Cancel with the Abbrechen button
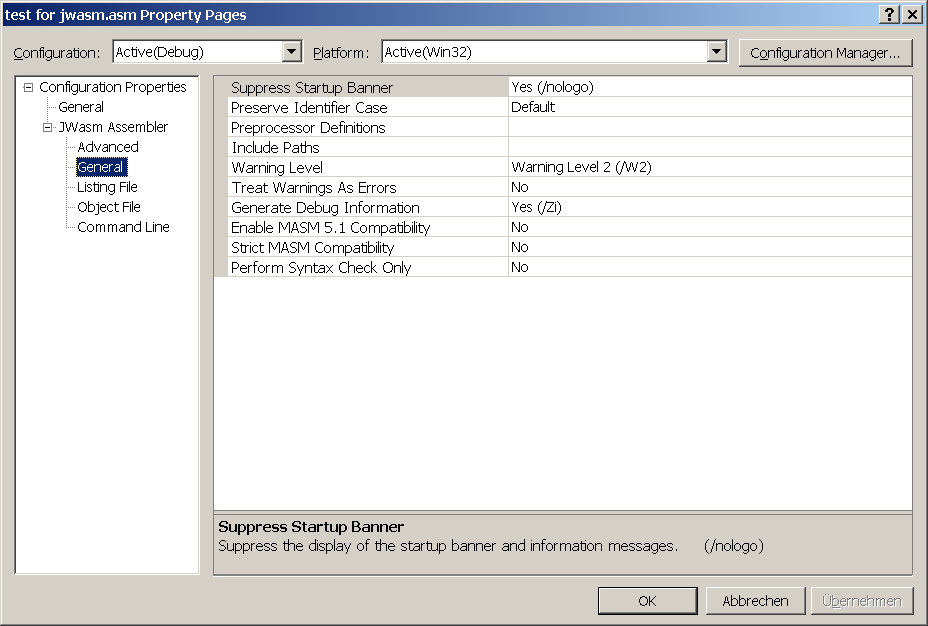The height and width of the screenshot is (626, 928). click(755, 601)
